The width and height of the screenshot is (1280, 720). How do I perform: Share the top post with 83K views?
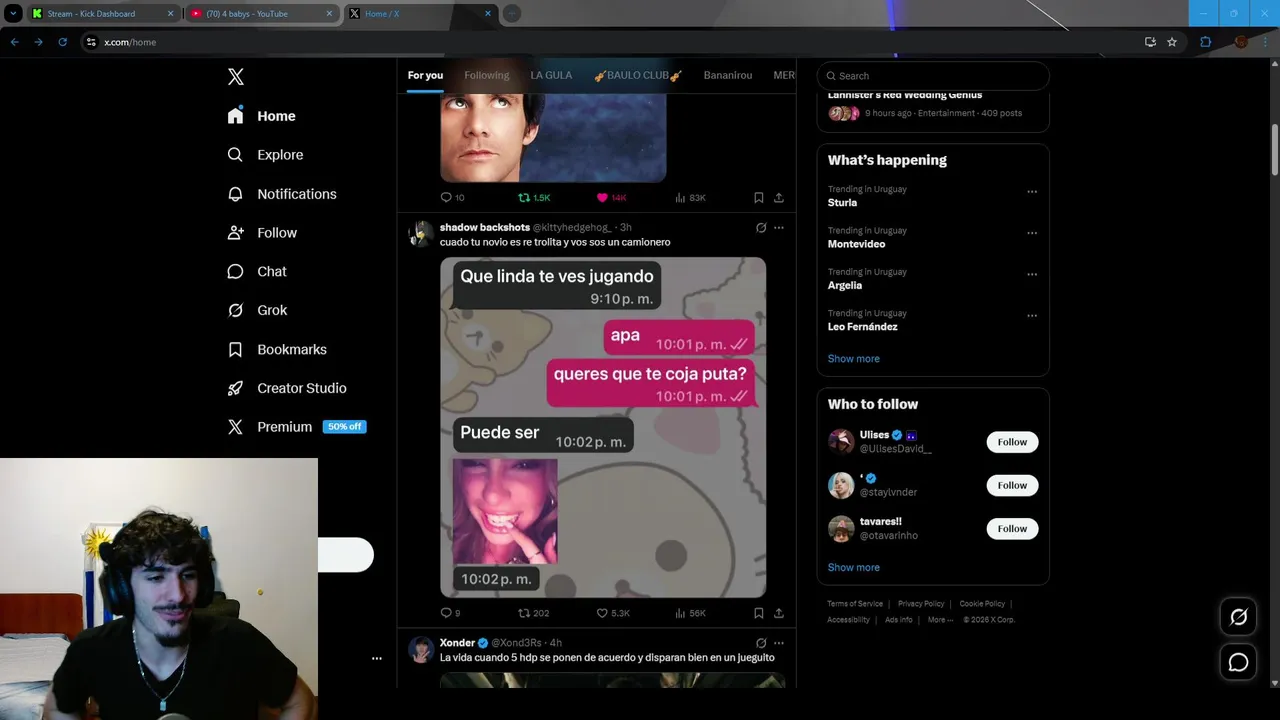(779, 198)
